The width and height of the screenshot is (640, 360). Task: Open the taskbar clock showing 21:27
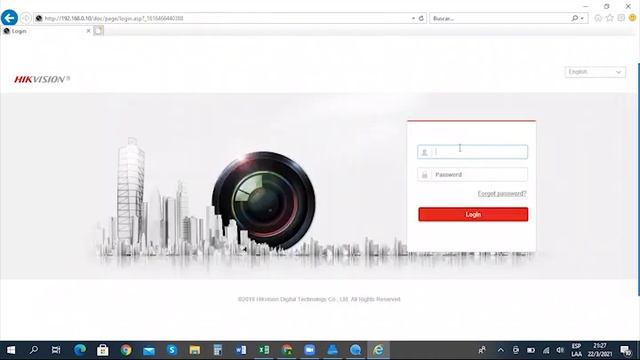600,350
